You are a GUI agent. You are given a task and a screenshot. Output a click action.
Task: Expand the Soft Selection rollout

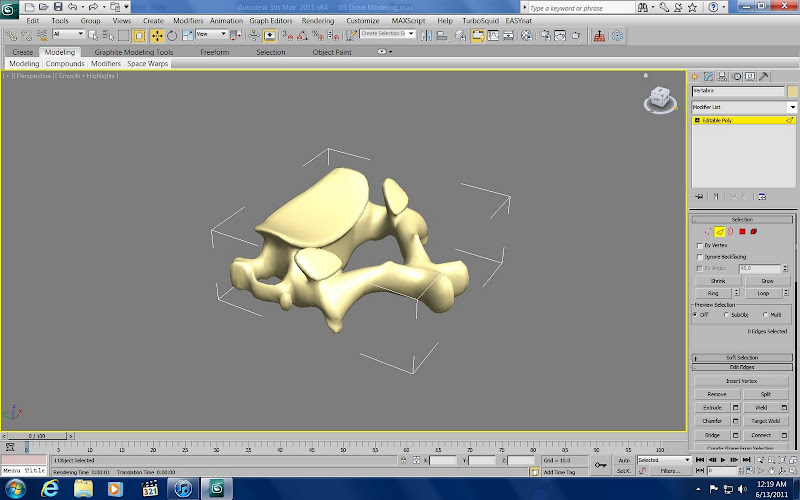point(741,357)
